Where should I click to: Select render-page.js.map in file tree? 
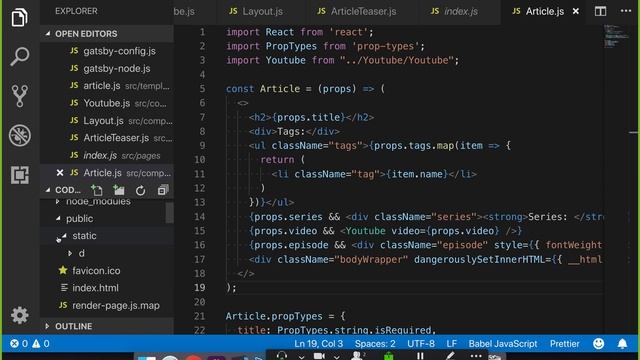point(116,305)
